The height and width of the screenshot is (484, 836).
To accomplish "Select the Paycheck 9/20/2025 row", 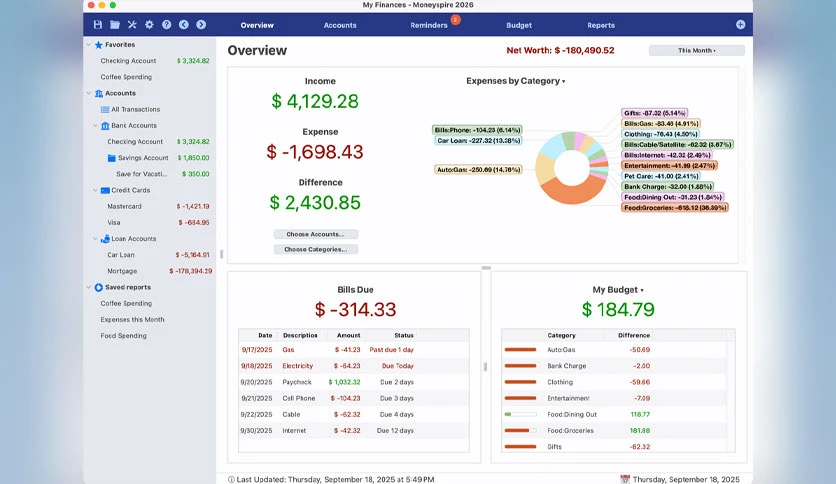I will (x=353, y=382).
